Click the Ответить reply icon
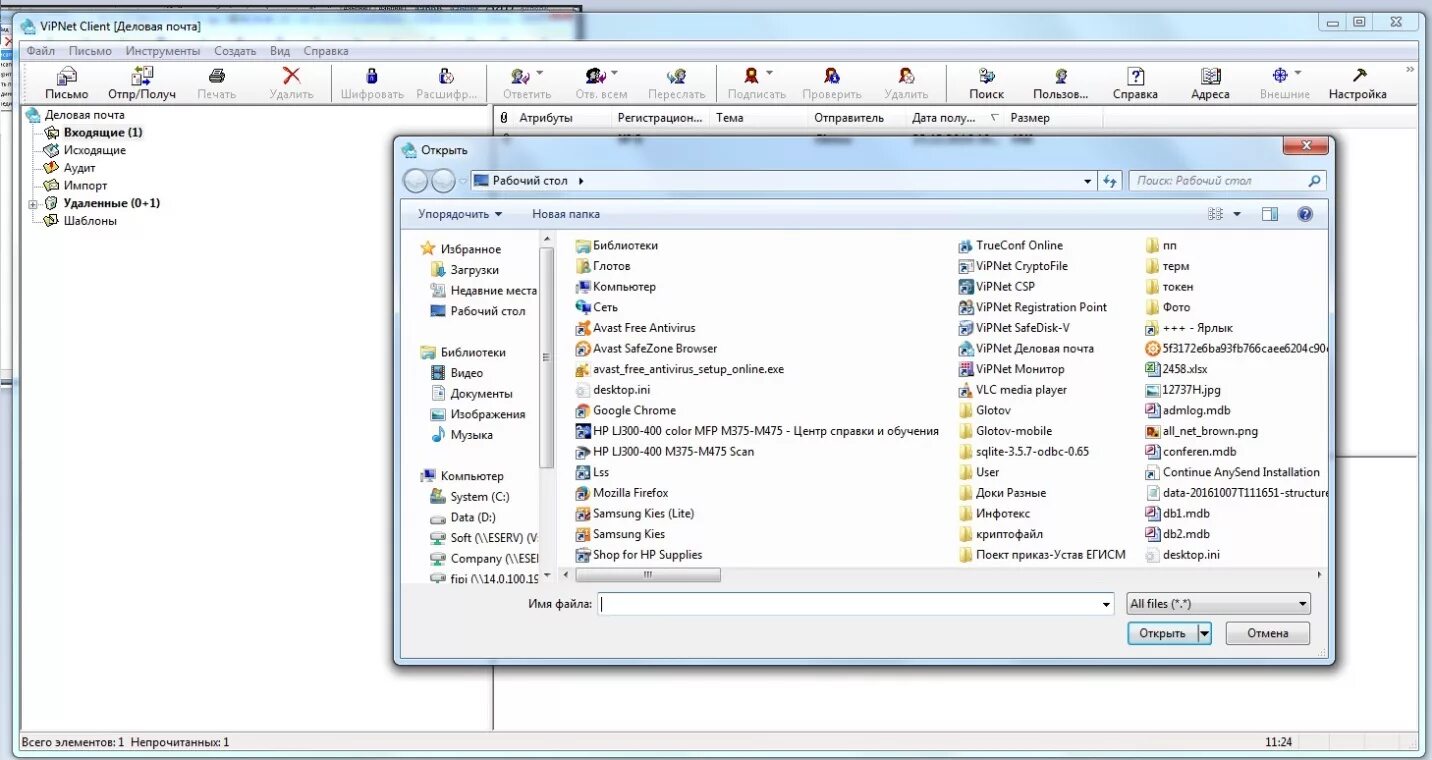 click(x=521, y=76)
